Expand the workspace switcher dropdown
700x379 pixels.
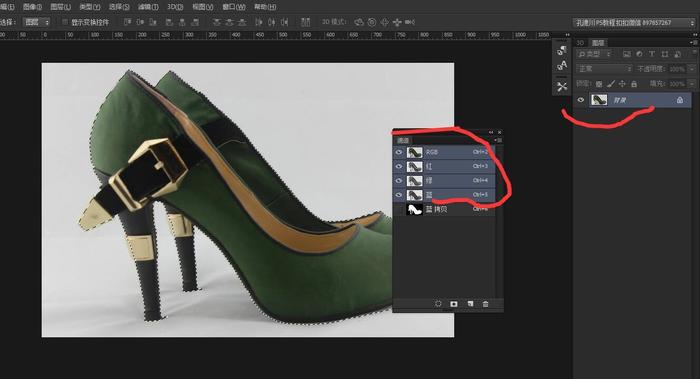coord(634,22)
